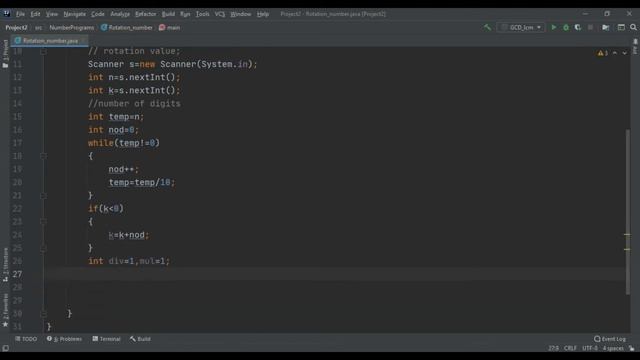The image size is (640, 360).
Task: Open the Project Structure dialog icon
Action: coord(606,27)
